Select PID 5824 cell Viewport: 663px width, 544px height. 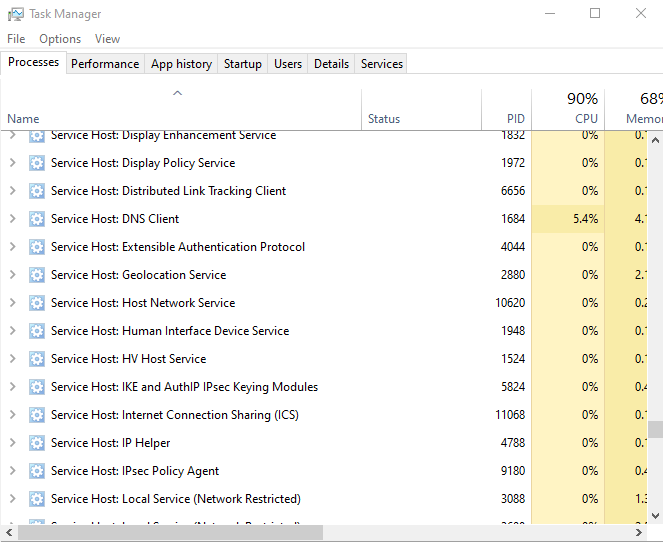[x=513, y=387]
